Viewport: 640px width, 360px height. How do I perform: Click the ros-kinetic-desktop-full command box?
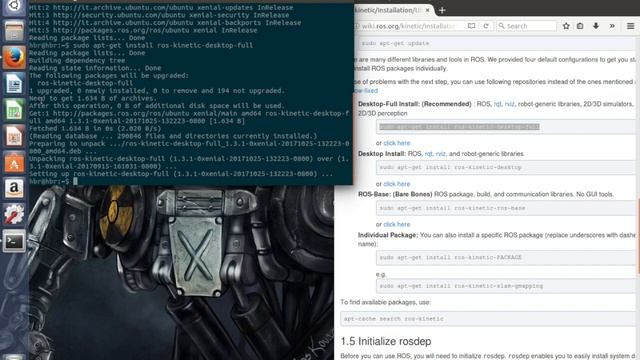pyautogui.click(x=506, y=127)
